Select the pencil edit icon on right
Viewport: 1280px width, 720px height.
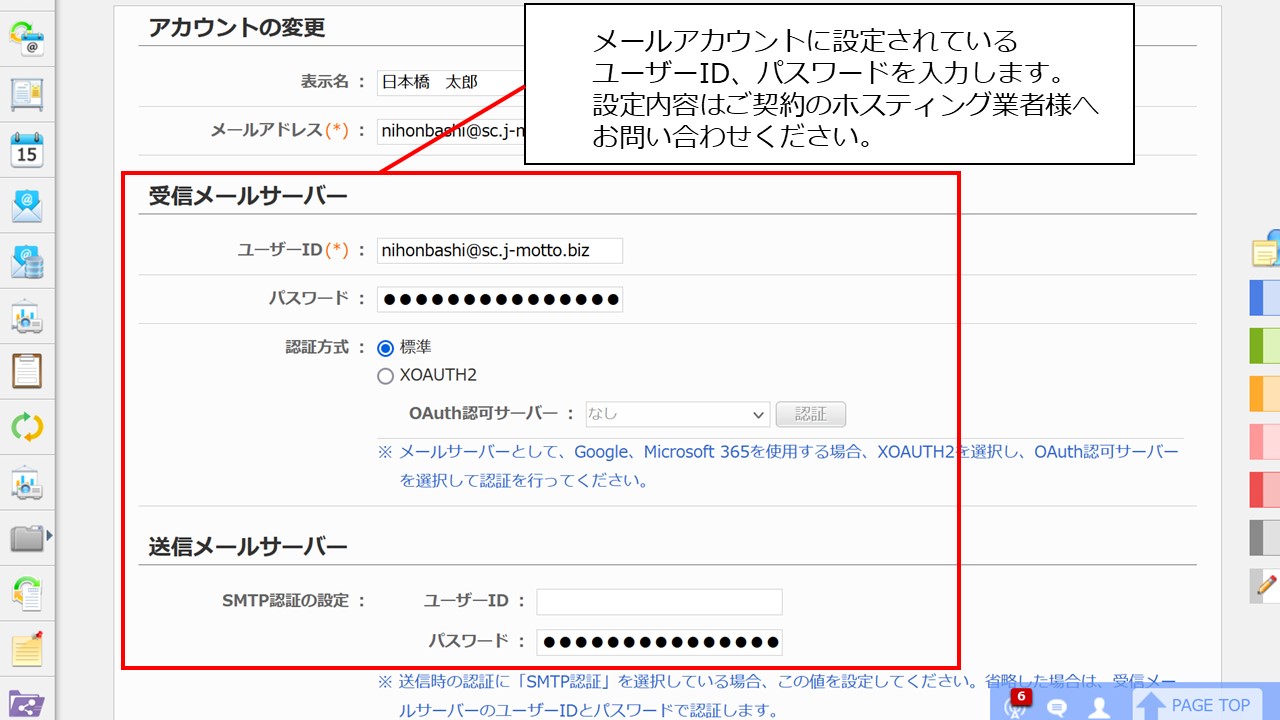point(1266,585)
